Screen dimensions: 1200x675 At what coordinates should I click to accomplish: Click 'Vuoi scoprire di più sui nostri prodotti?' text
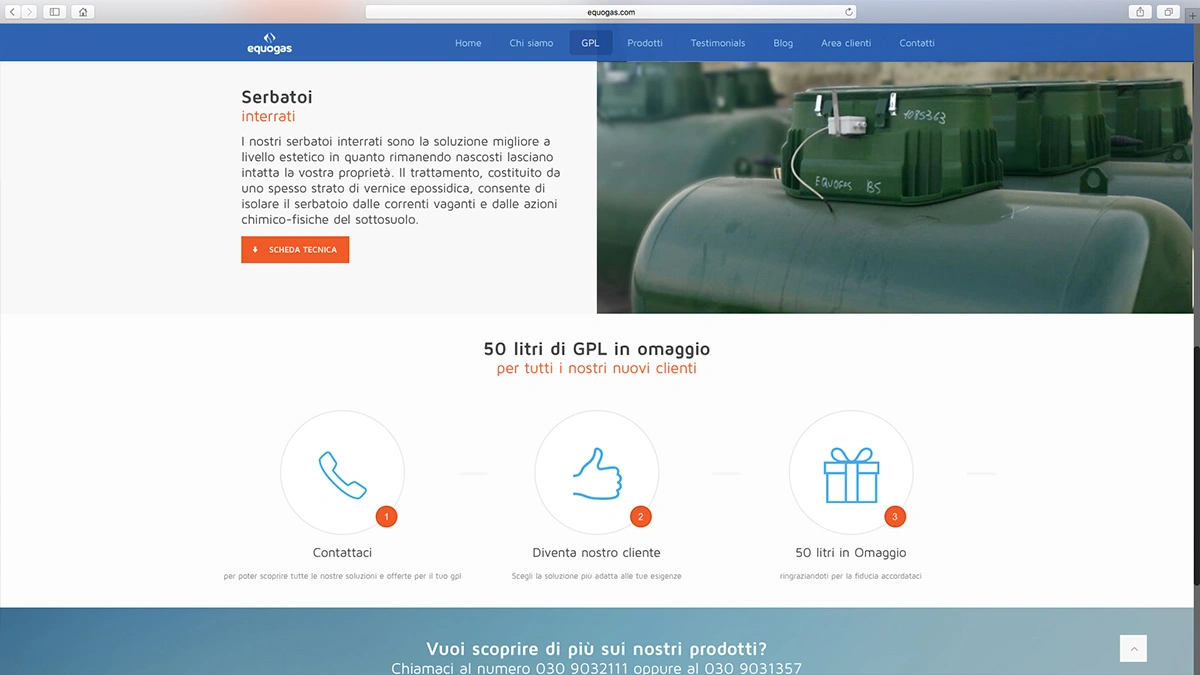pyautogui.click(x=597, y=648)
